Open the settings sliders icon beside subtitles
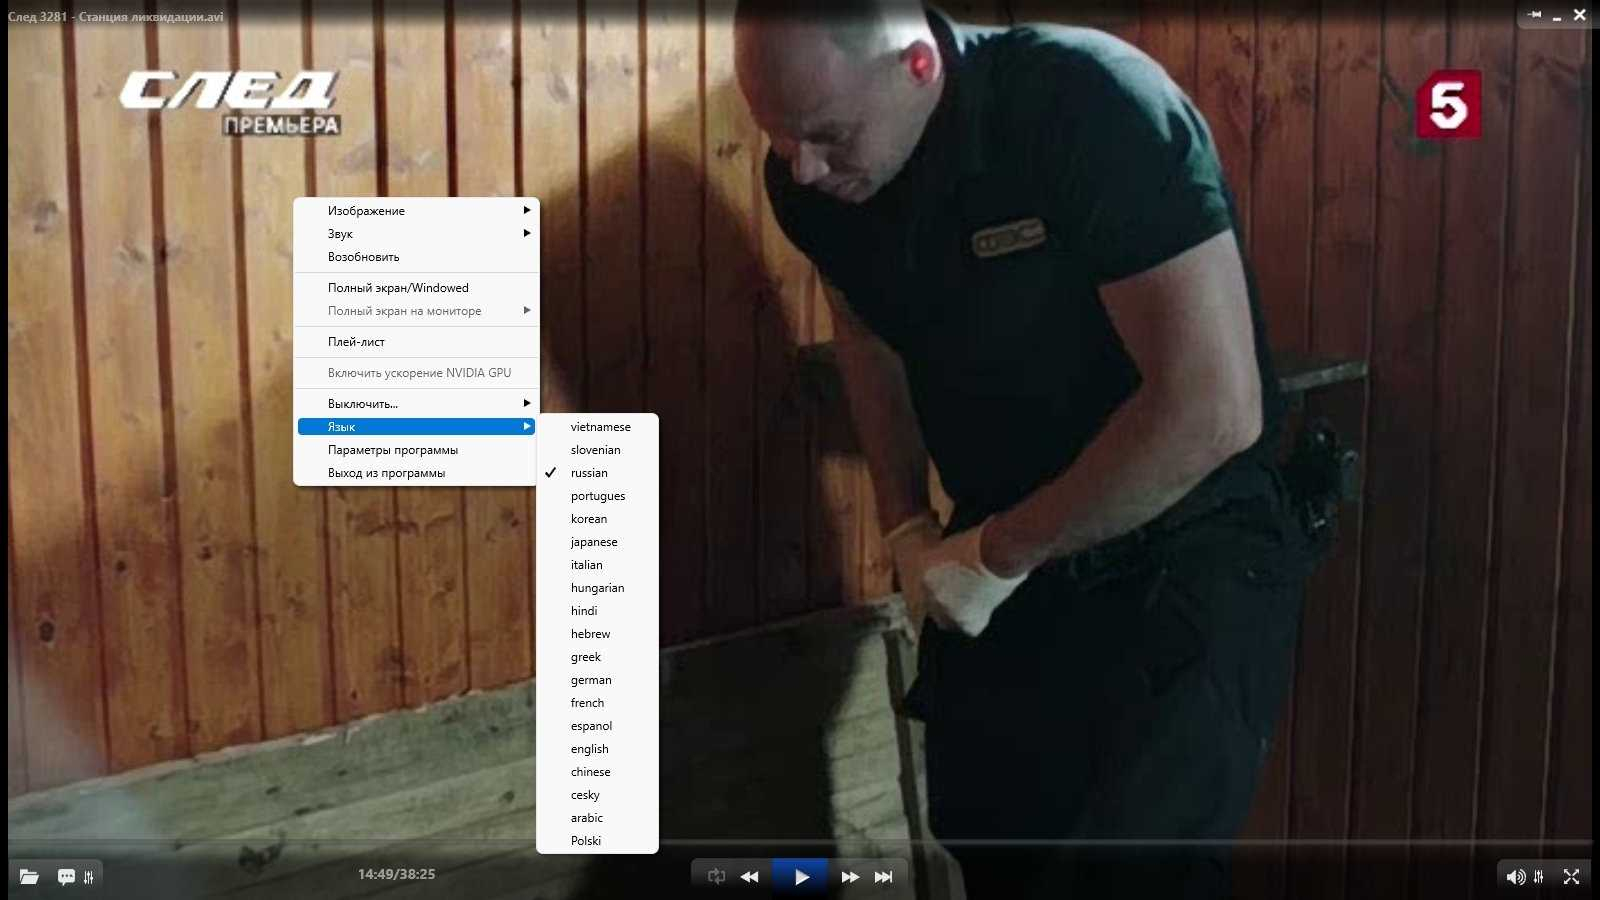This screenshot has width=1600, height=900. pos(89,877)
